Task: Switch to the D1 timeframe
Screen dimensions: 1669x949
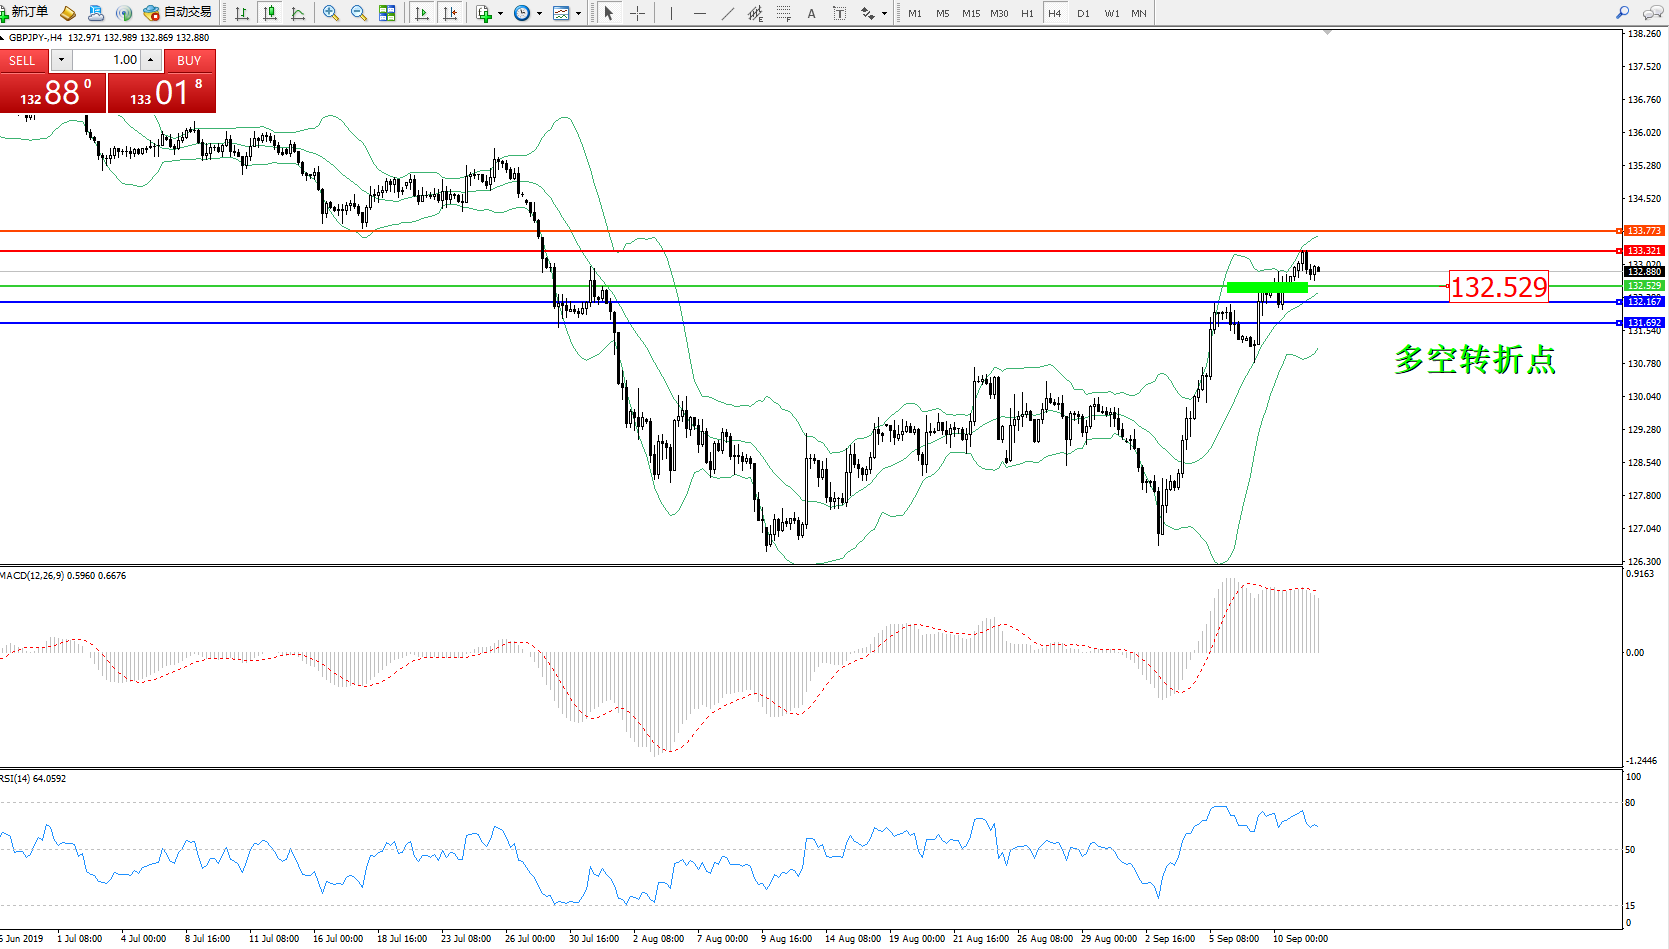Action: tap(1083, 14)
